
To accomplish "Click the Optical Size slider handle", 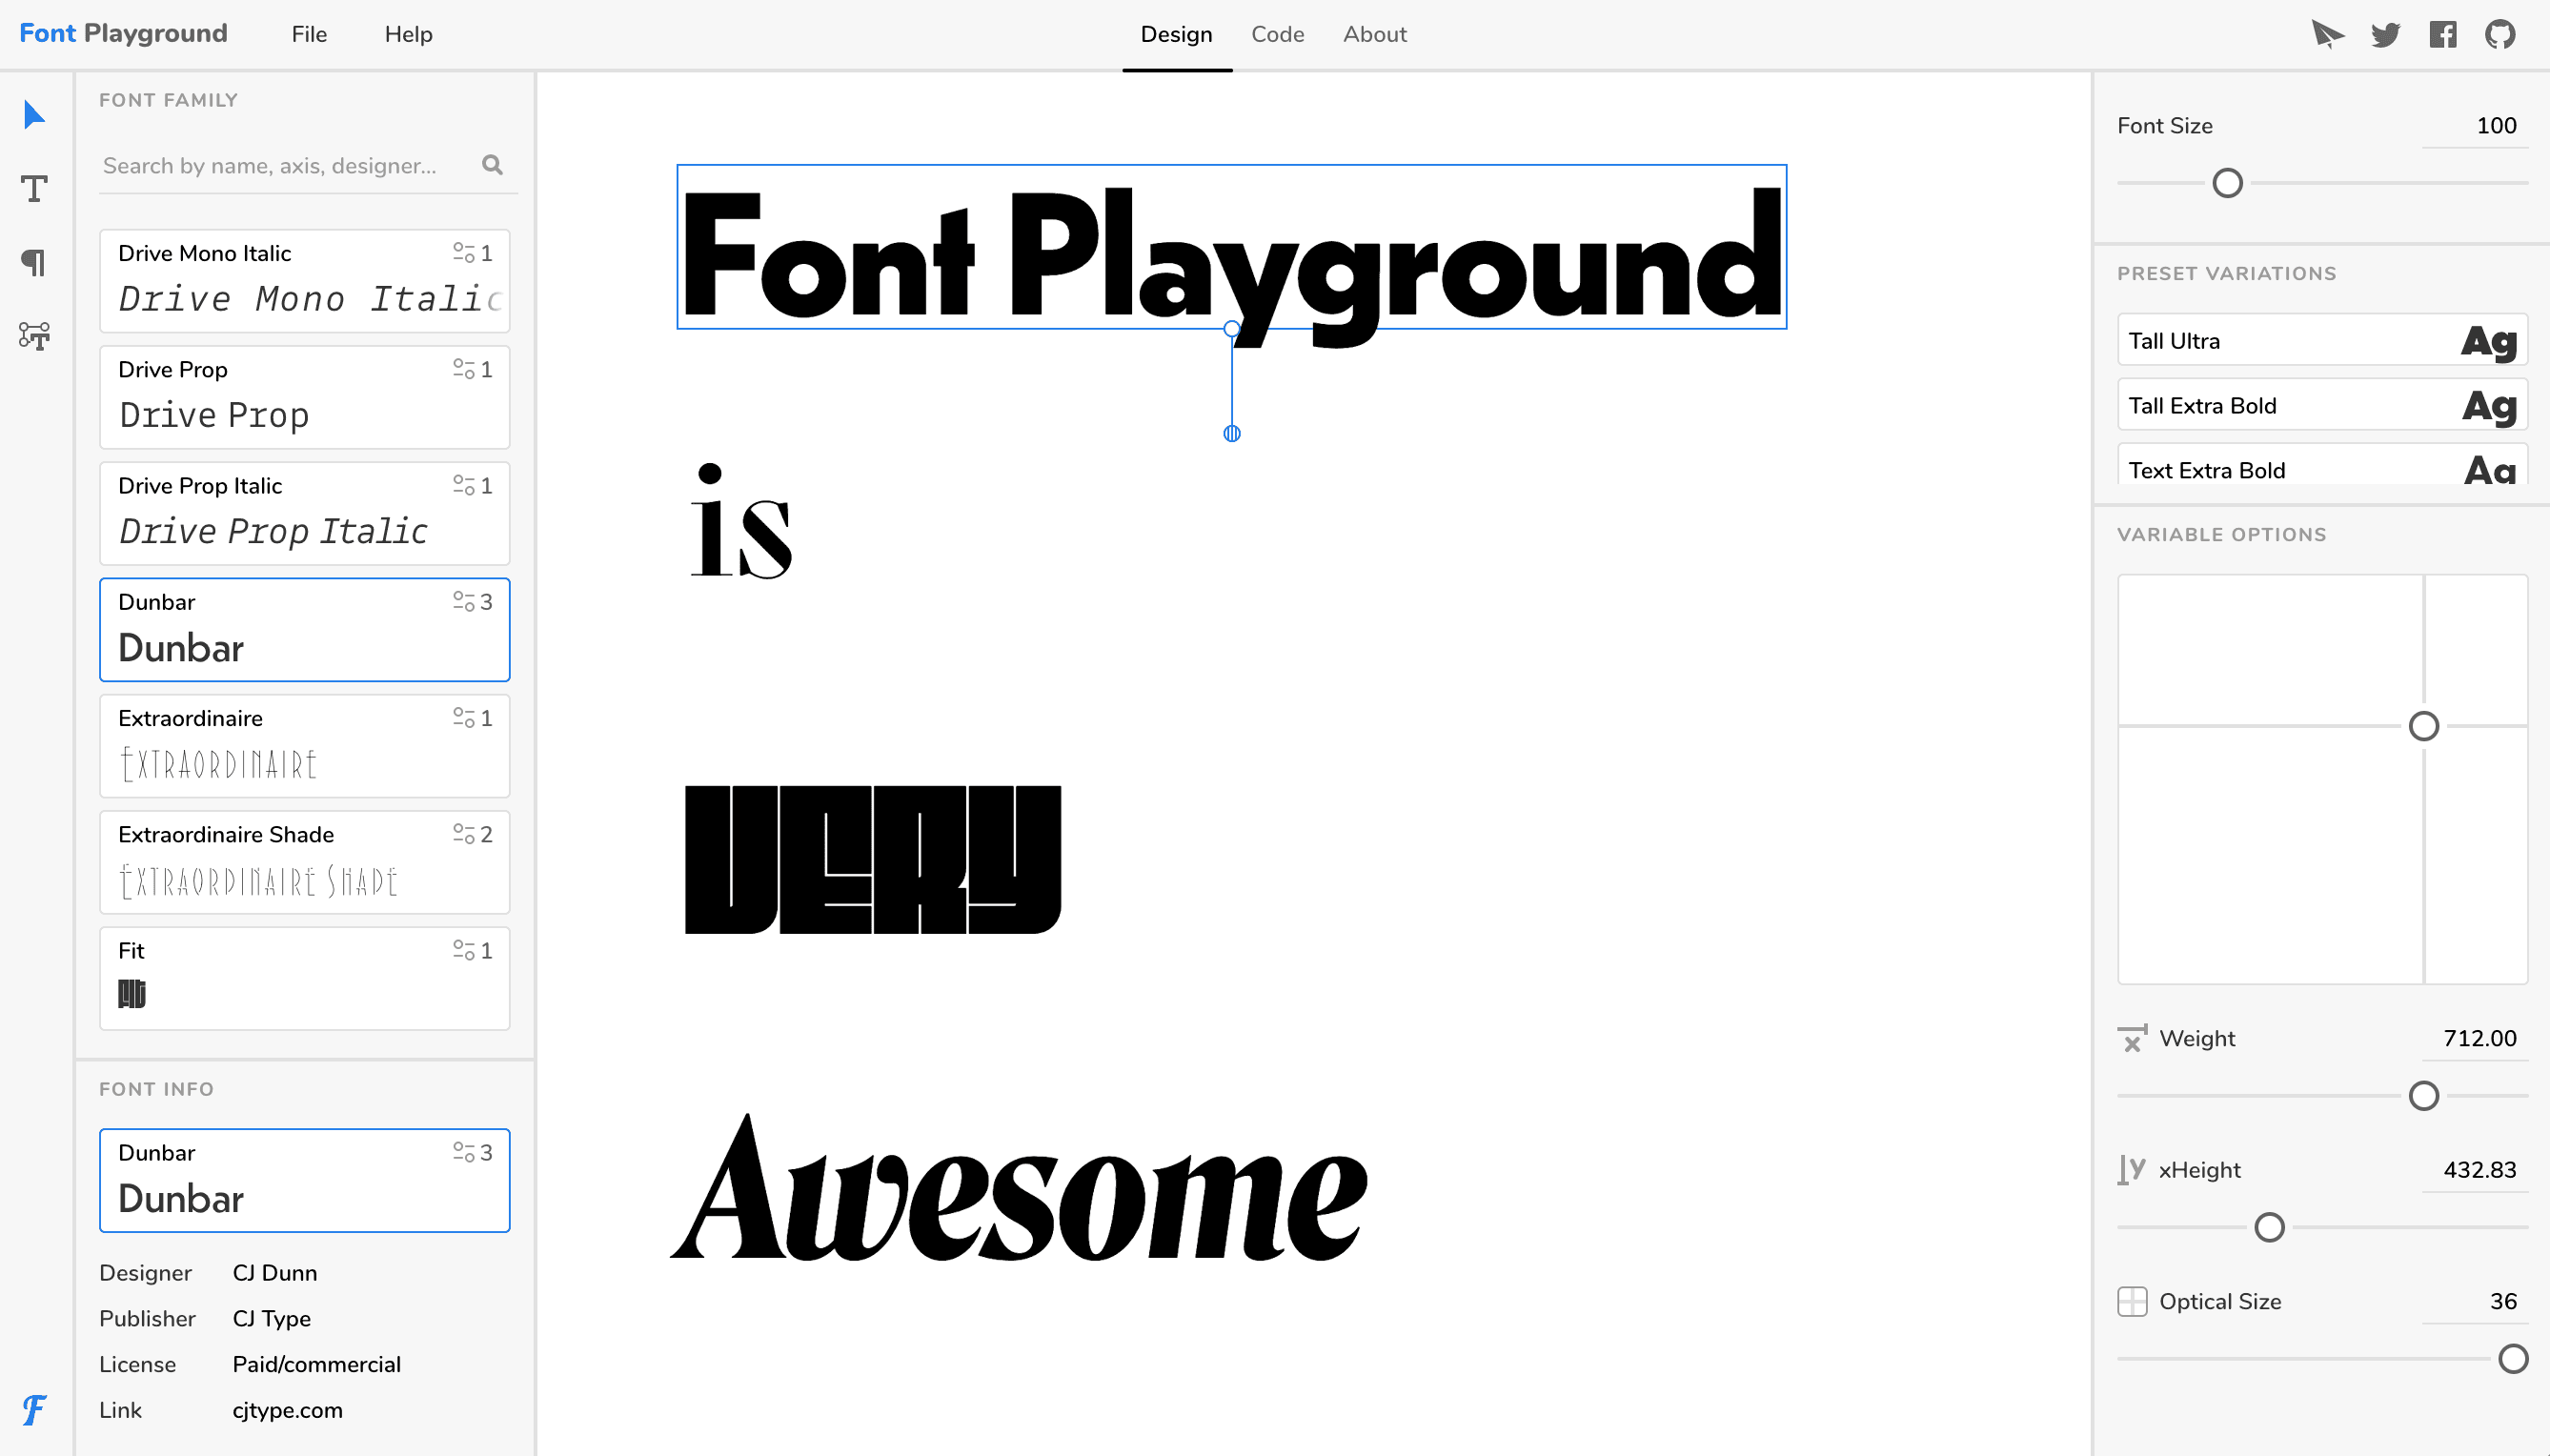I will coord(2512,1359).
